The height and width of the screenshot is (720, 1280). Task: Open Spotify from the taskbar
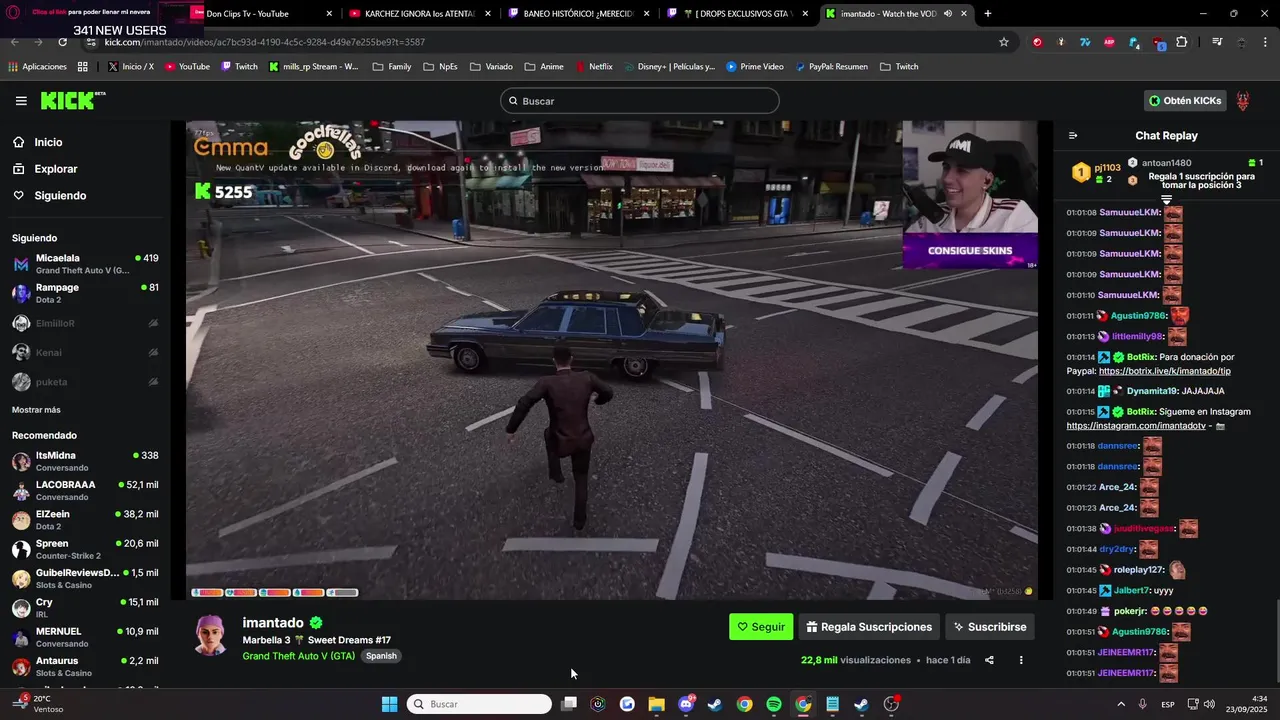[x=774, y=704]
